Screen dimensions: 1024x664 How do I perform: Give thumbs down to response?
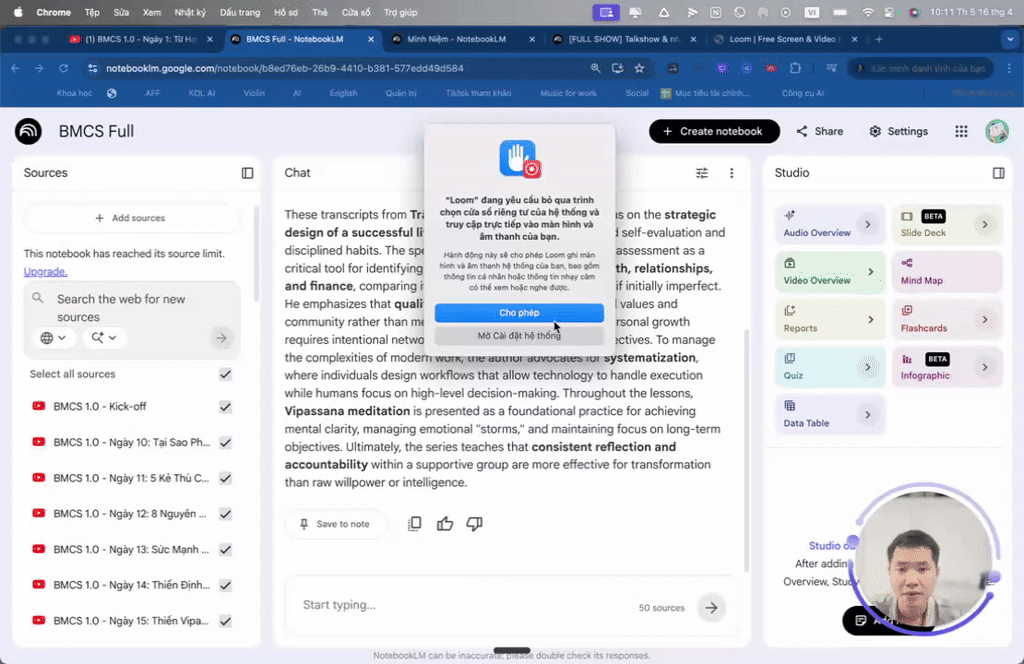[475, 524]
